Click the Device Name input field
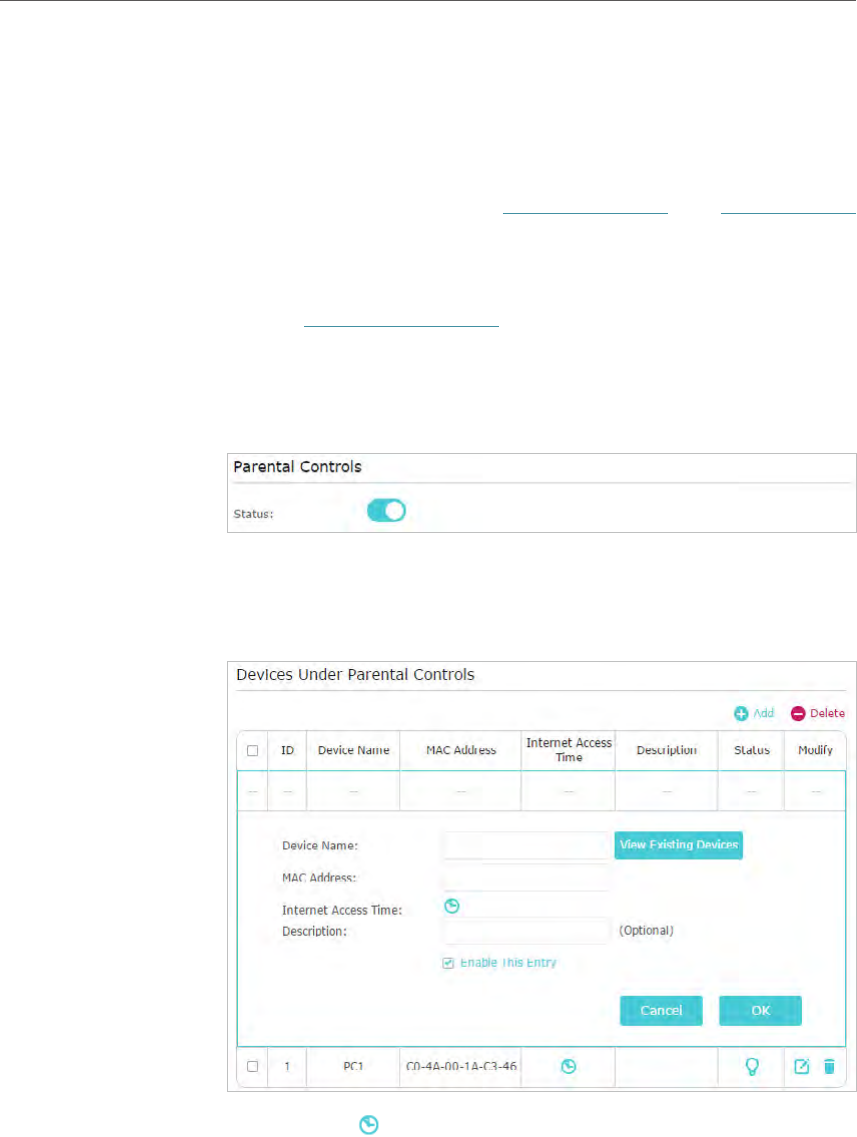The height and width of the screenshot is (1137, 857). [x=526, y=845]
